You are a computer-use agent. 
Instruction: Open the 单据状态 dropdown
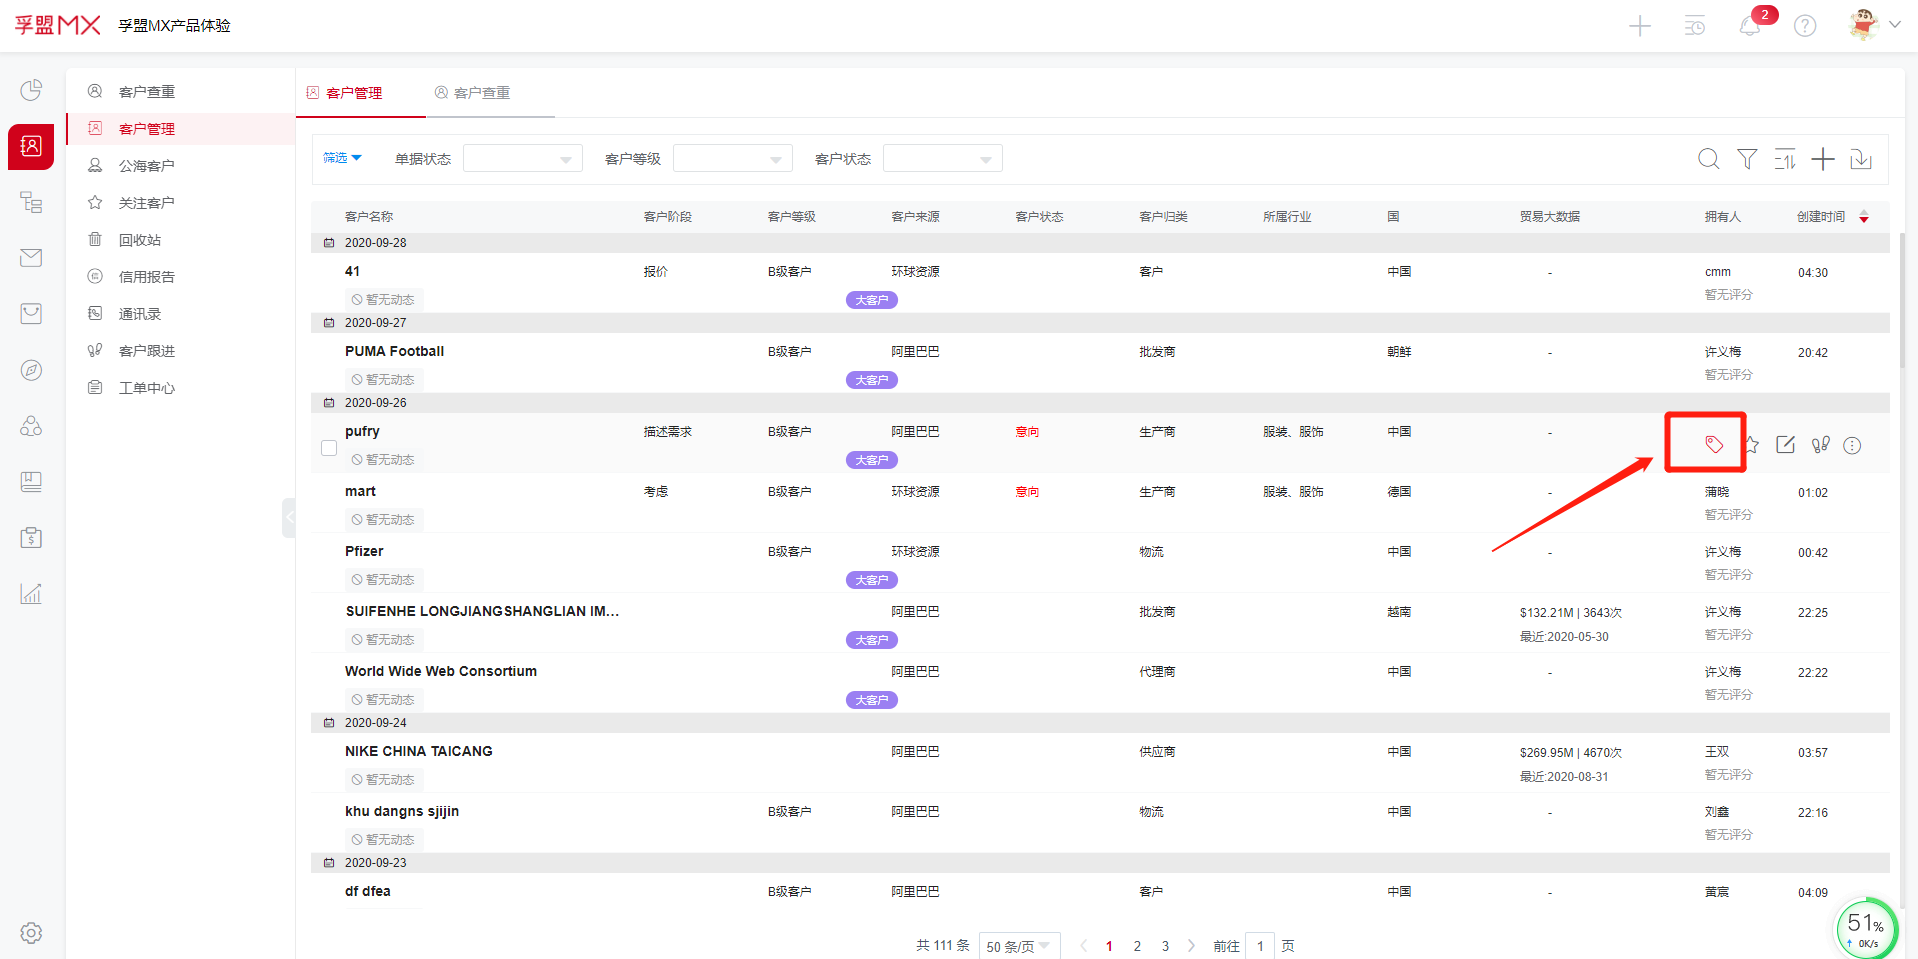coord(522,159)
